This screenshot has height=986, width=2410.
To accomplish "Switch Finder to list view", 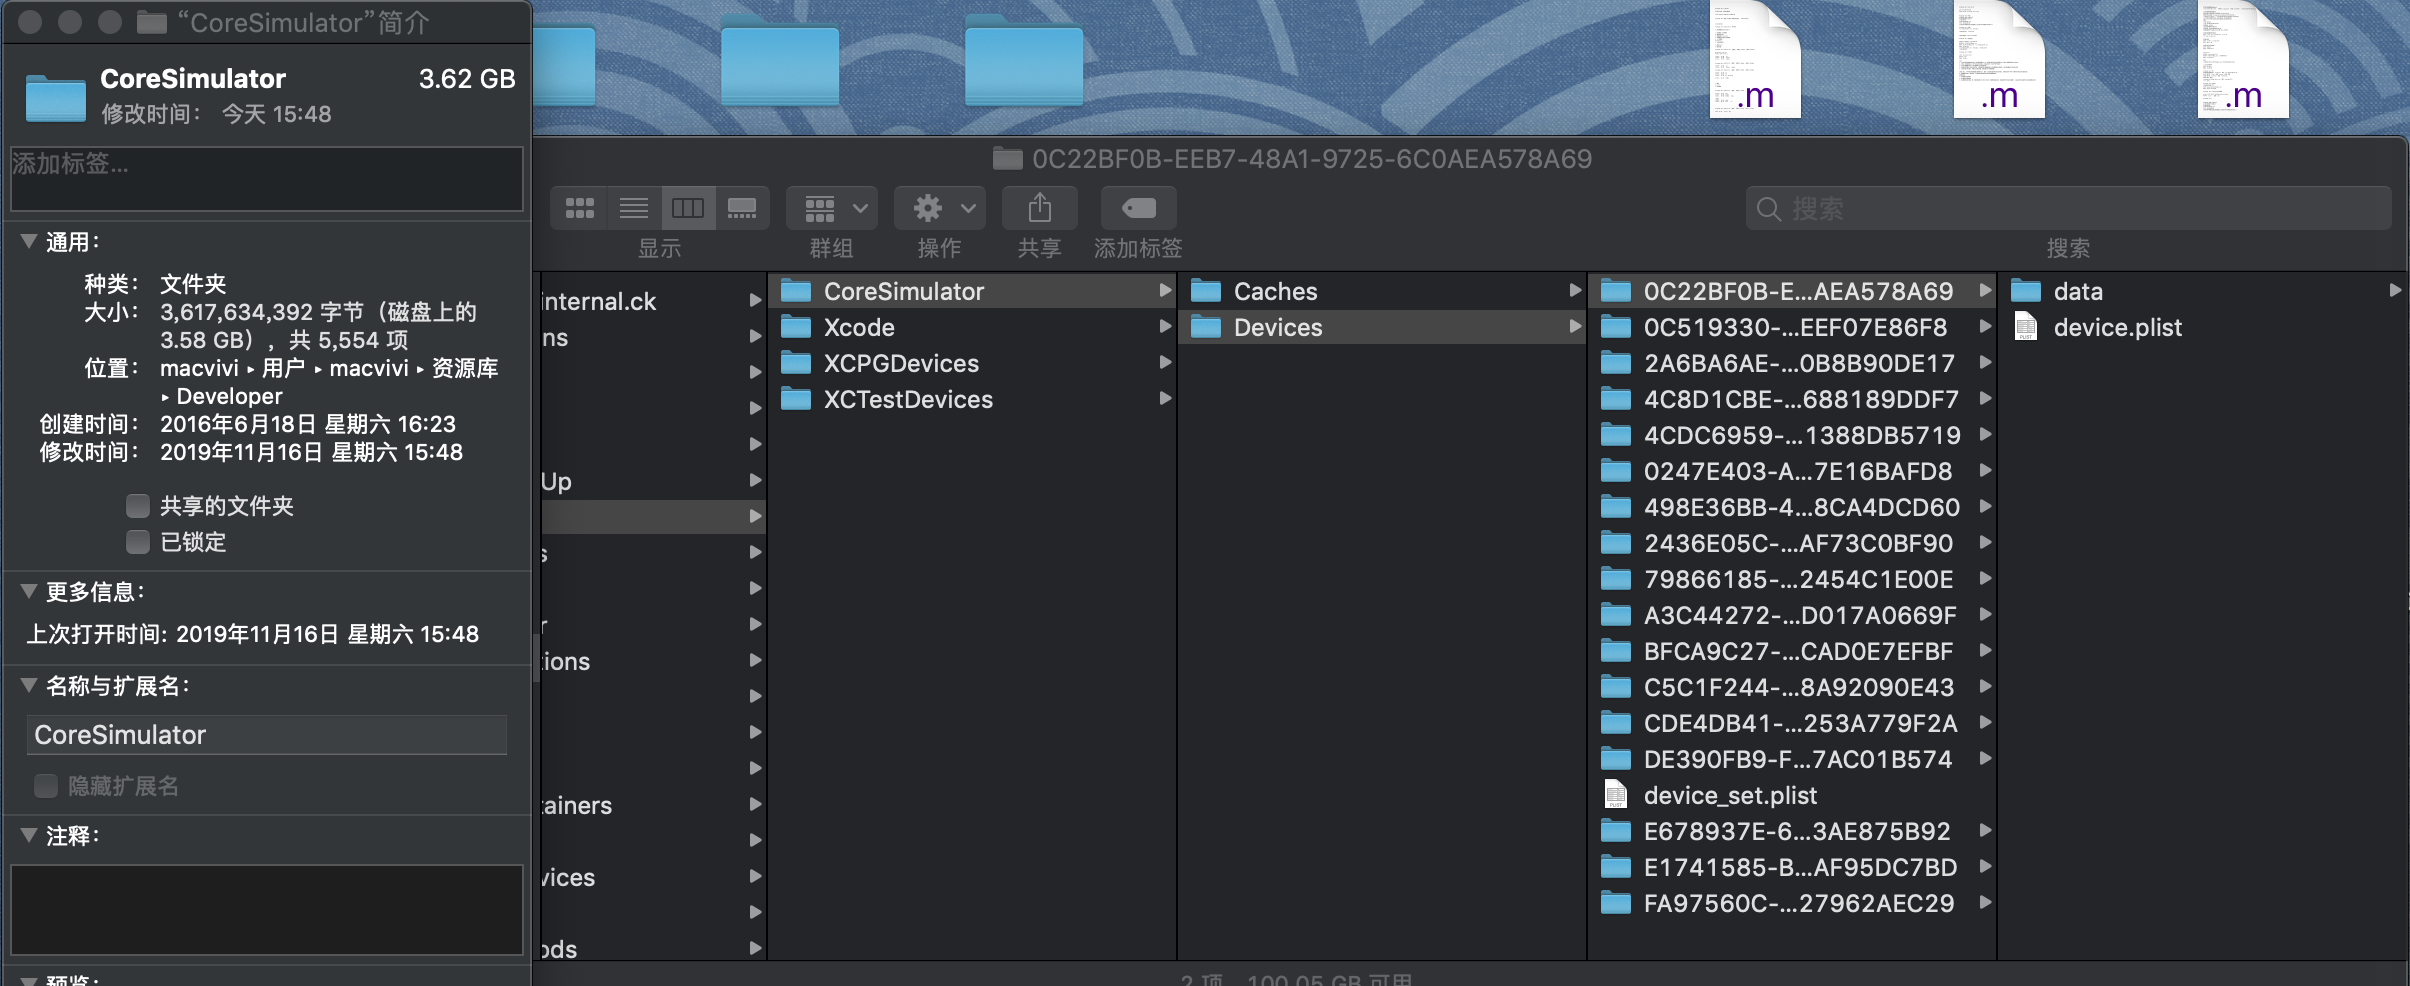I will coord(632,207).
